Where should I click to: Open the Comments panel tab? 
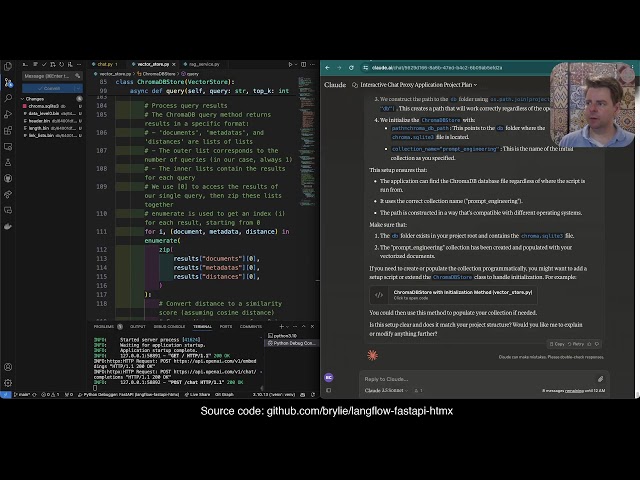tap(251, 327)
